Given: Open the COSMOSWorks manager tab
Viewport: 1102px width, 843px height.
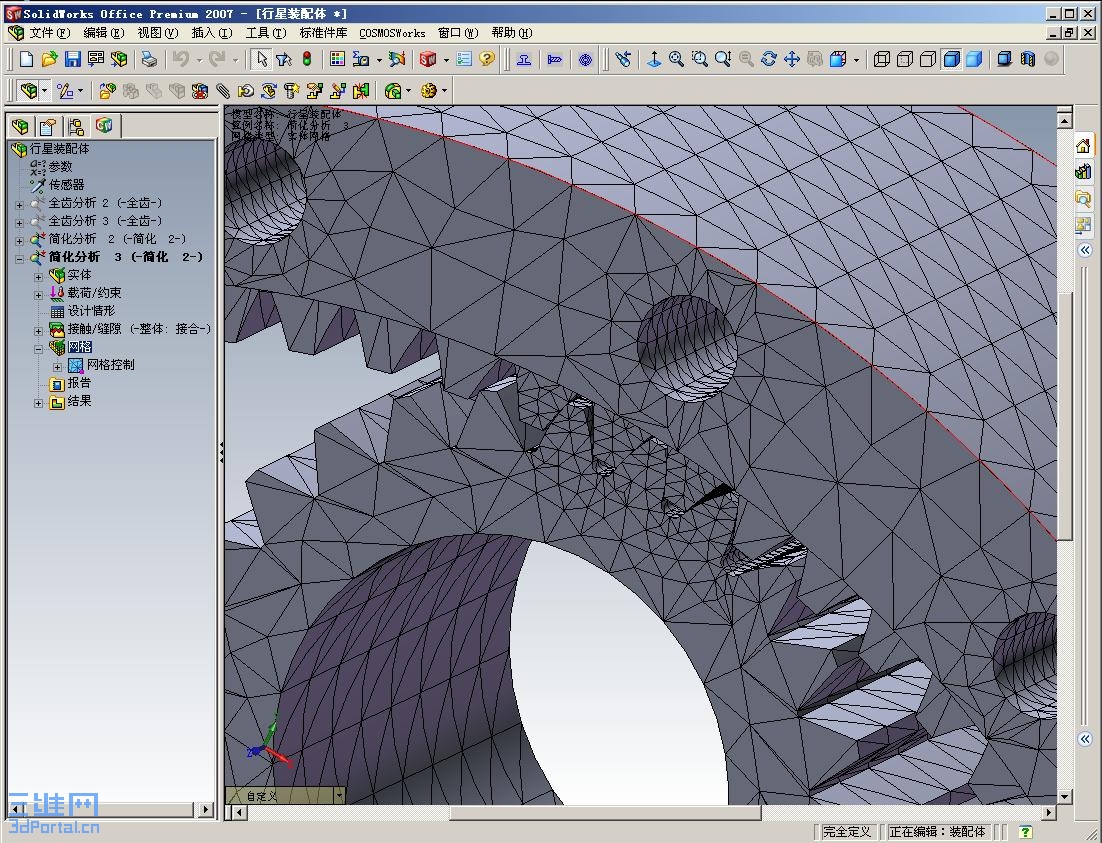Looking at the screenshot, I should [x=103, y=126].
